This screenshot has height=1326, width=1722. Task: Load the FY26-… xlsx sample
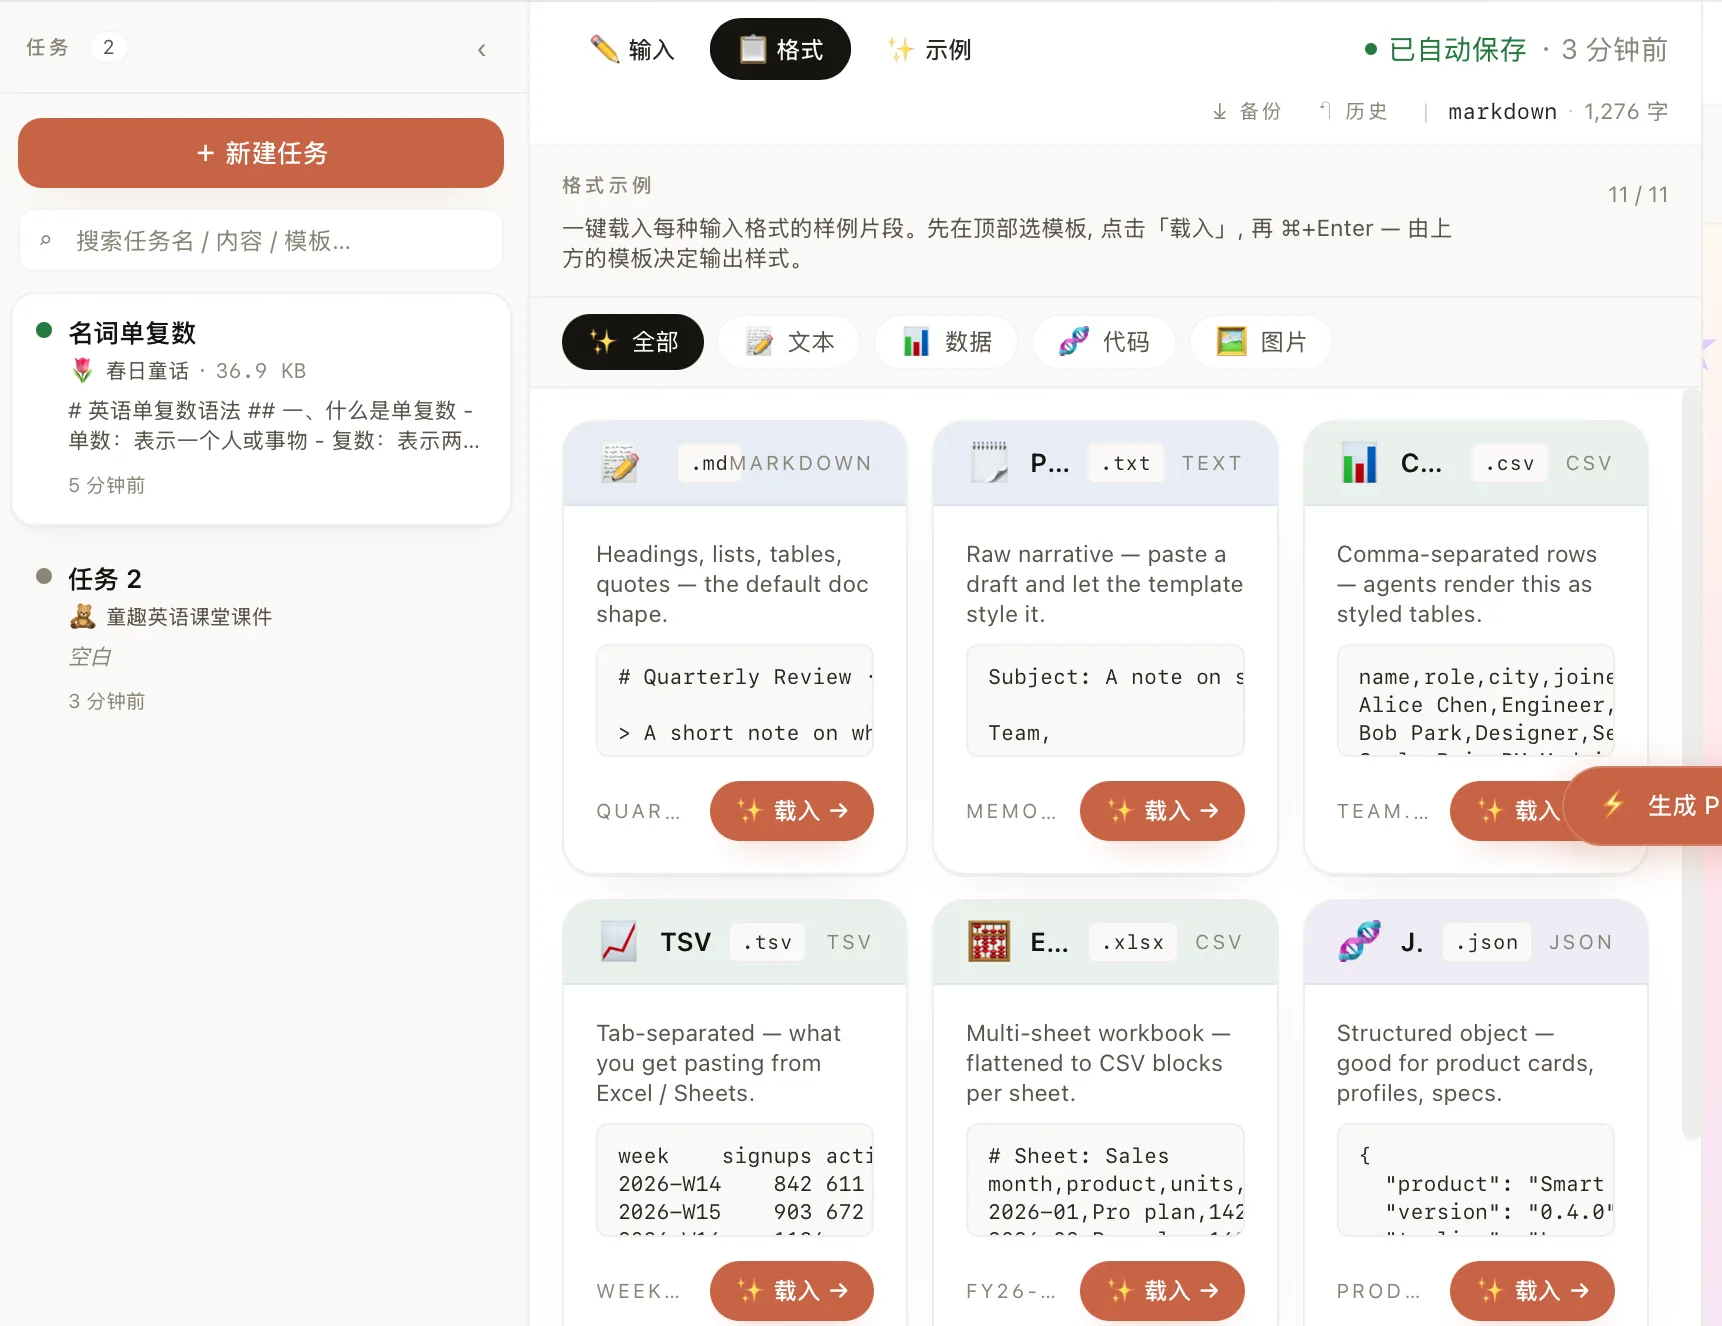click(x=1162, y=1291)
